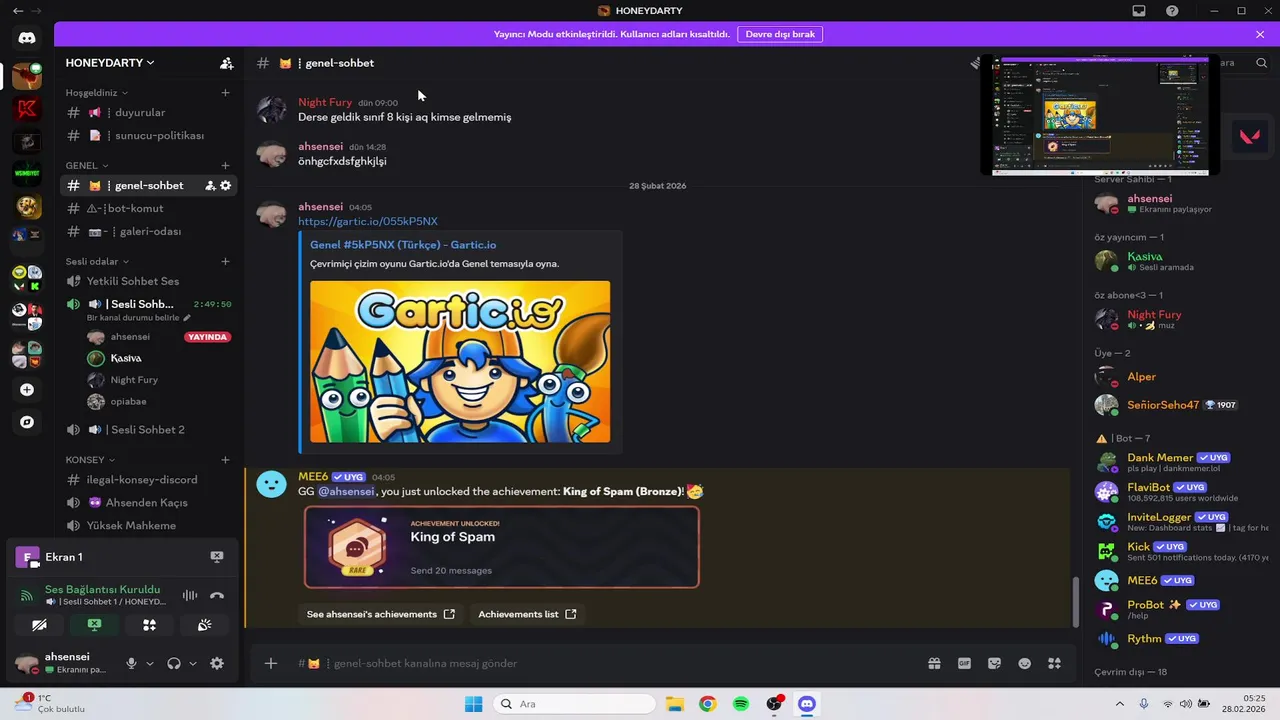Viewport: 1280px width, 720px height.
Task: Open emoji picker in message bar
Action: pos(1024,663)
